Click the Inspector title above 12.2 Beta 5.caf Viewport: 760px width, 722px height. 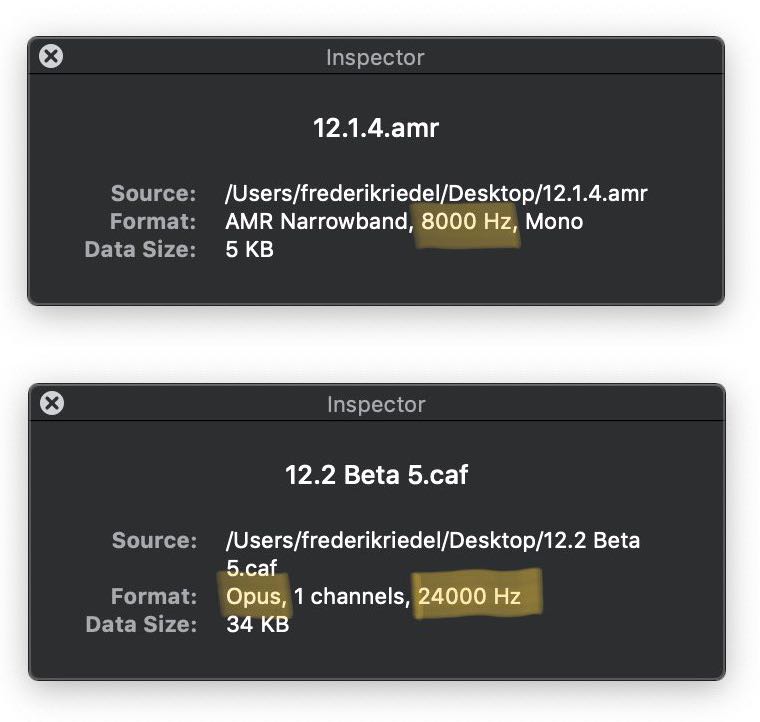tap(375, 405)
